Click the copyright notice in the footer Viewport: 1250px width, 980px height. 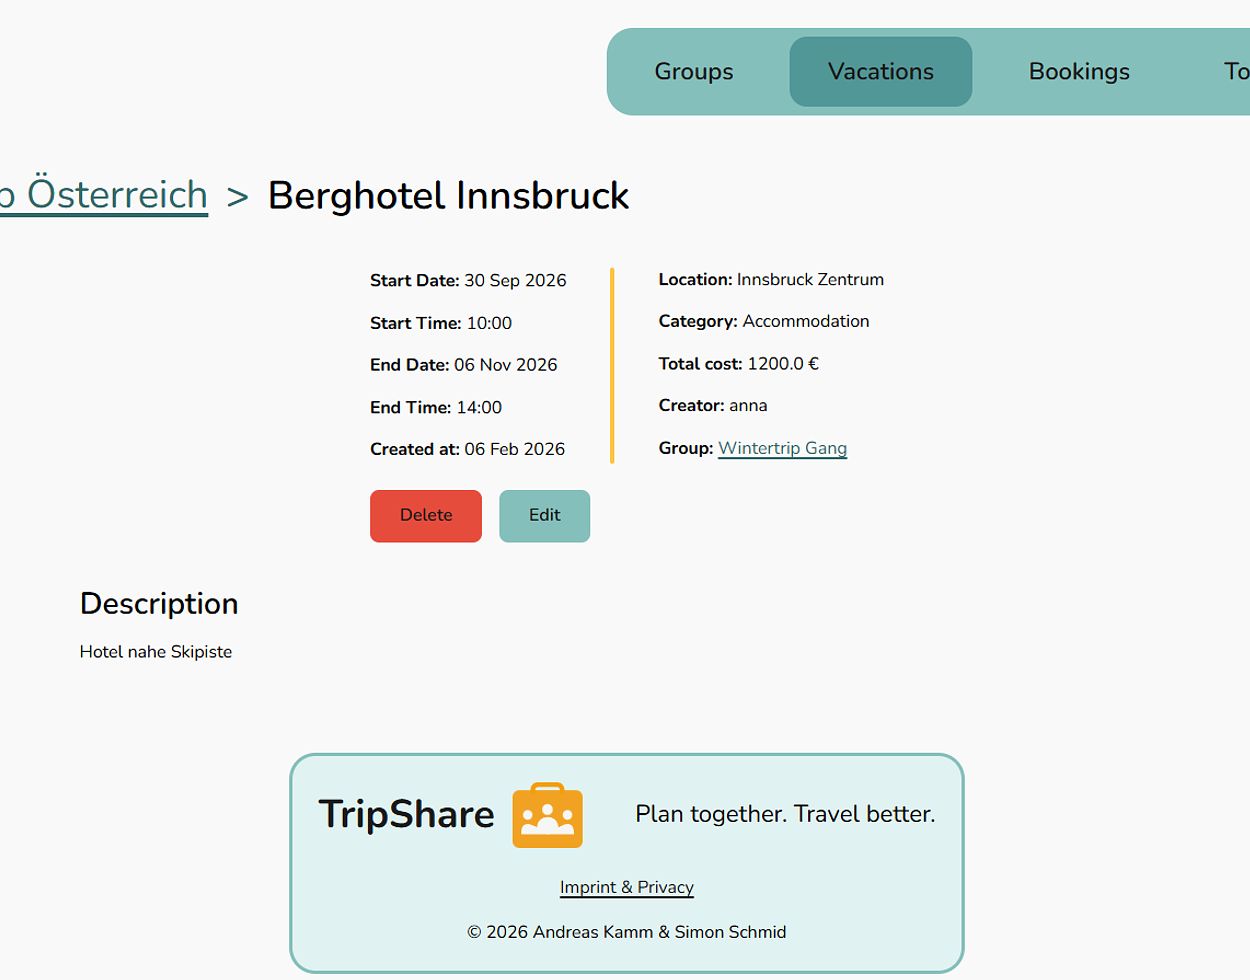(626, 932)
